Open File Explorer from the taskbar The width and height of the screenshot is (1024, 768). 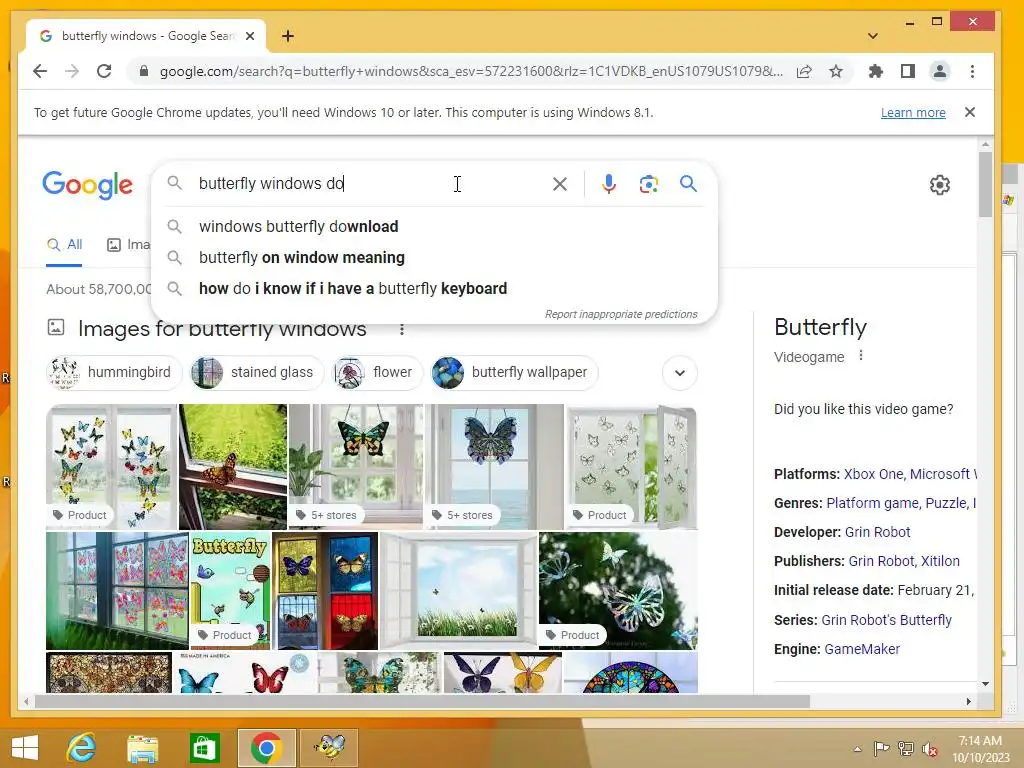point(142,748)
